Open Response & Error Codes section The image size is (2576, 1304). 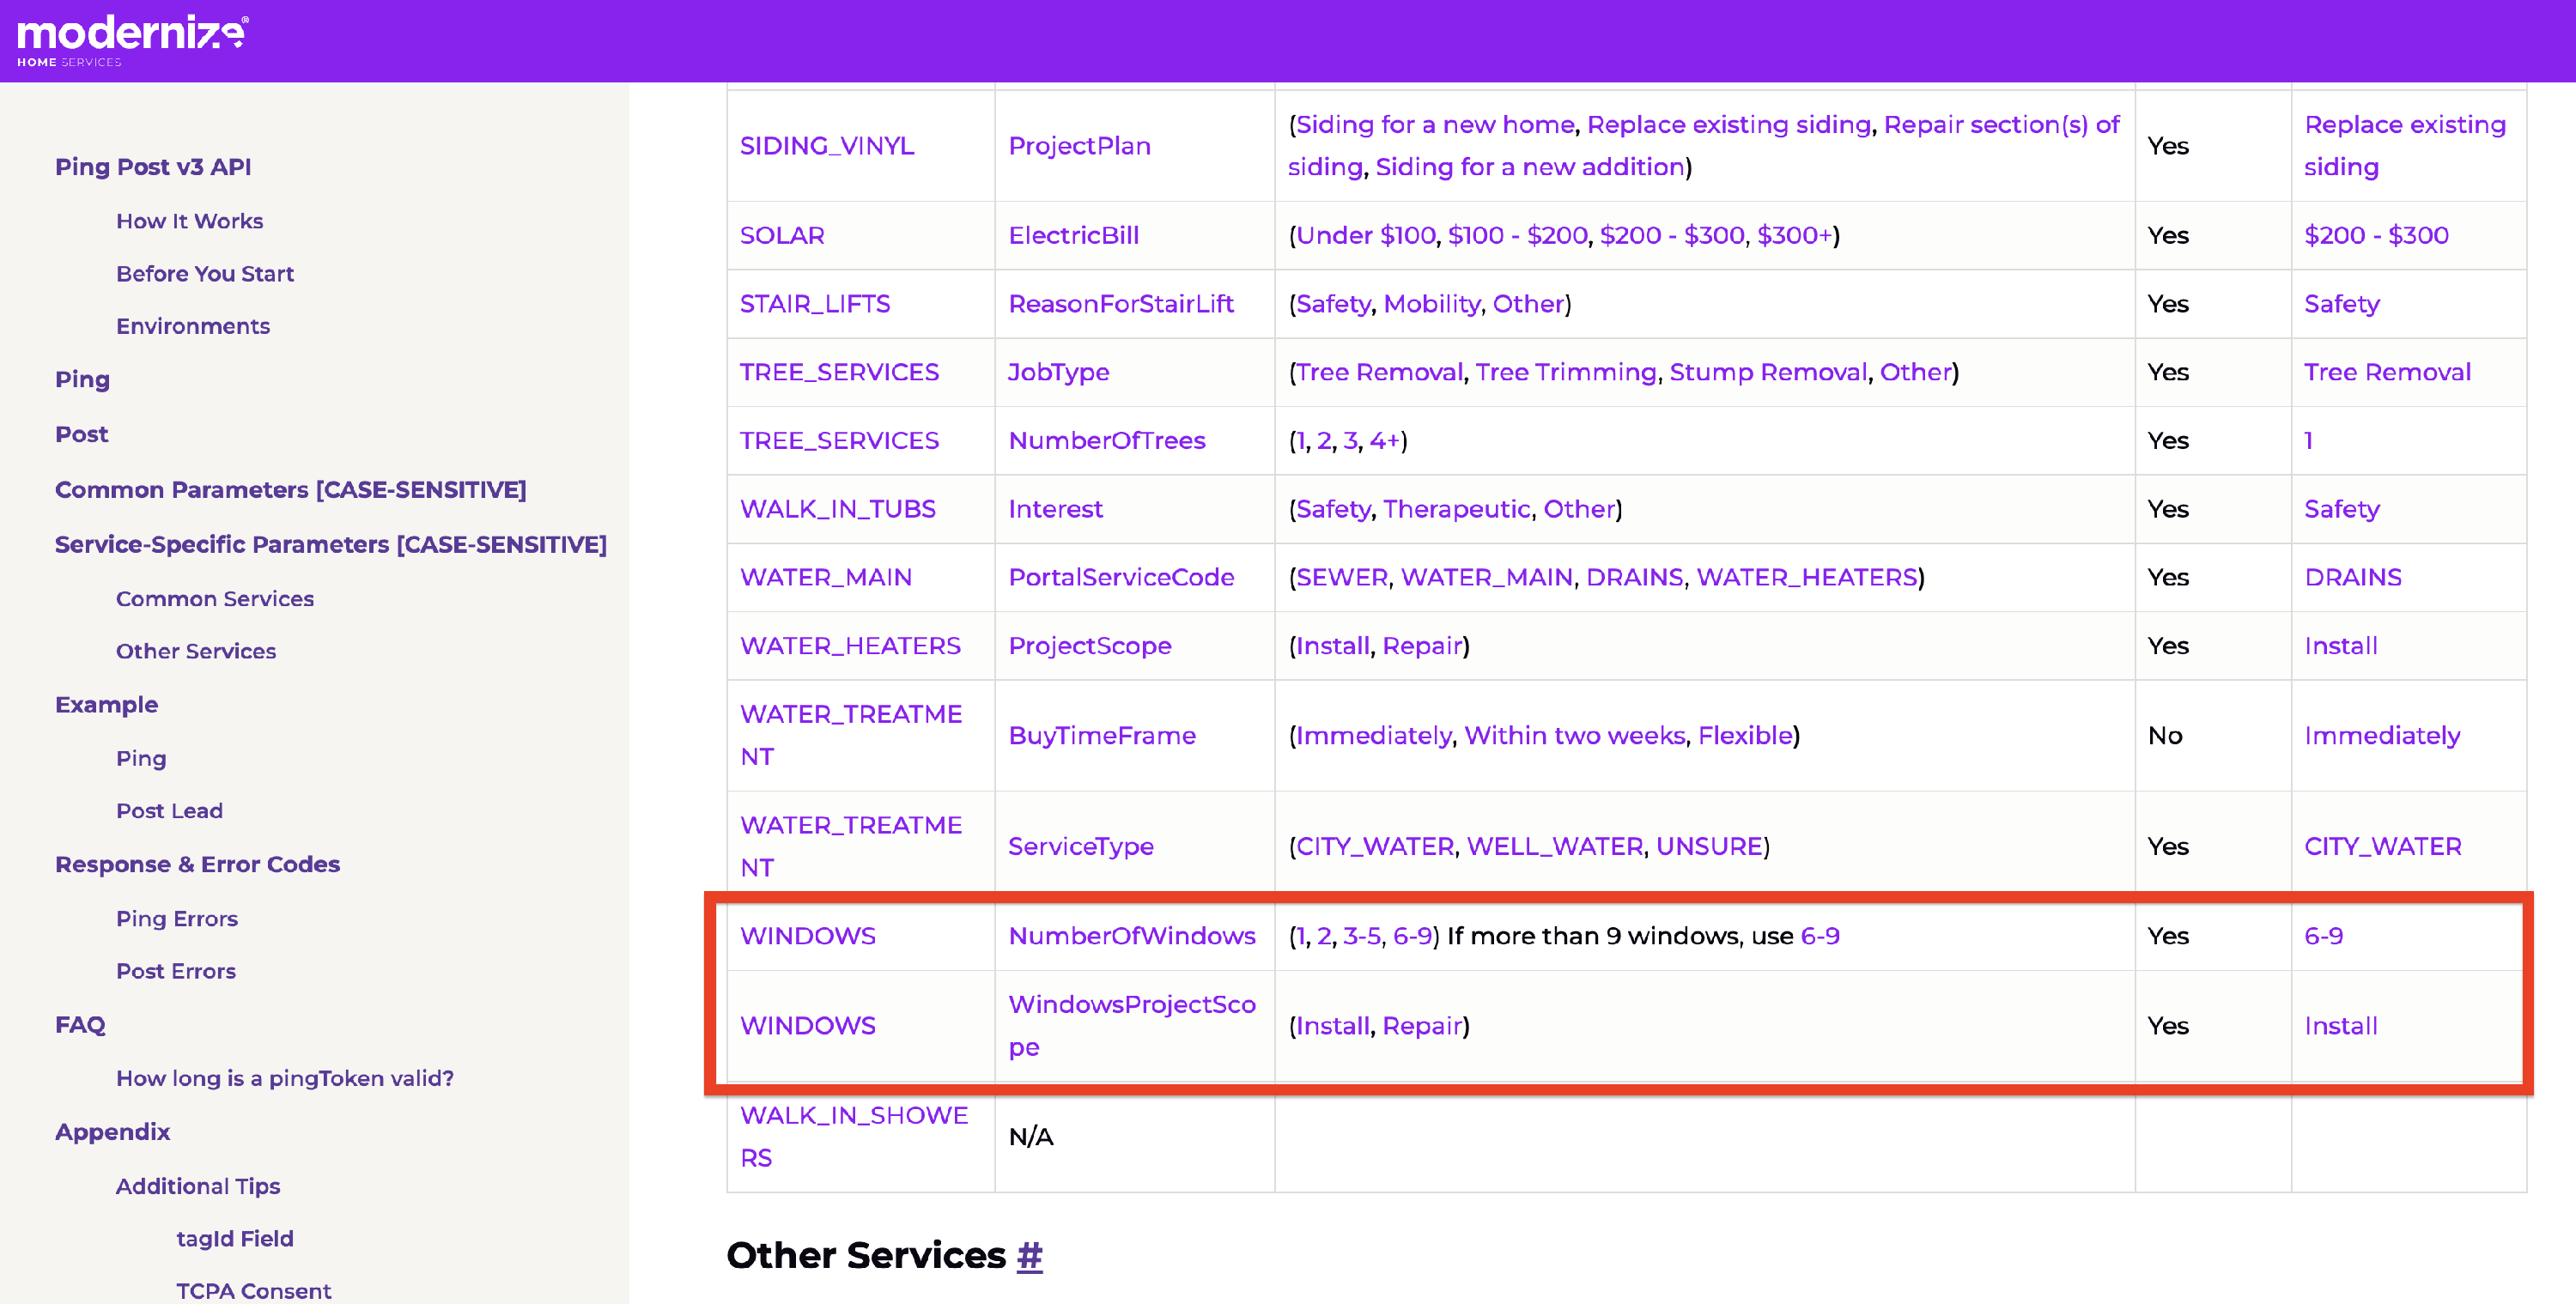pos(197,864)
